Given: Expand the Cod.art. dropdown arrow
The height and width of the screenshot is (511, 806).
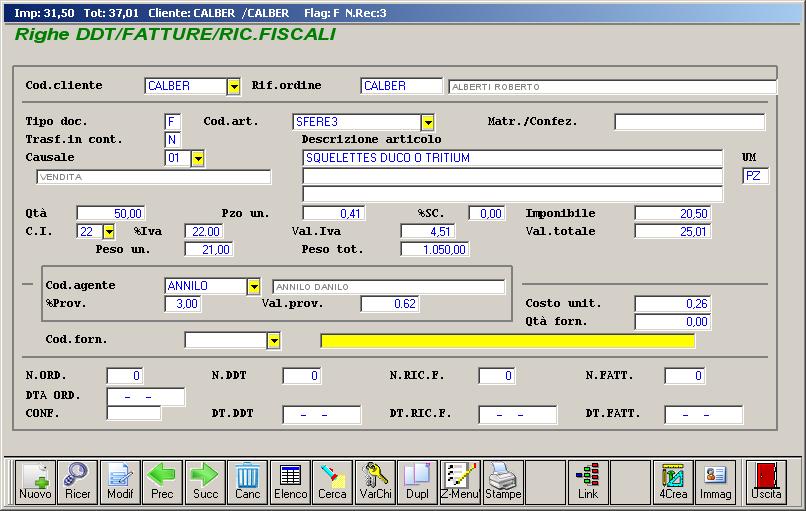Looking at the screenshot, I should pyautogui.click(x=428, y=122).
